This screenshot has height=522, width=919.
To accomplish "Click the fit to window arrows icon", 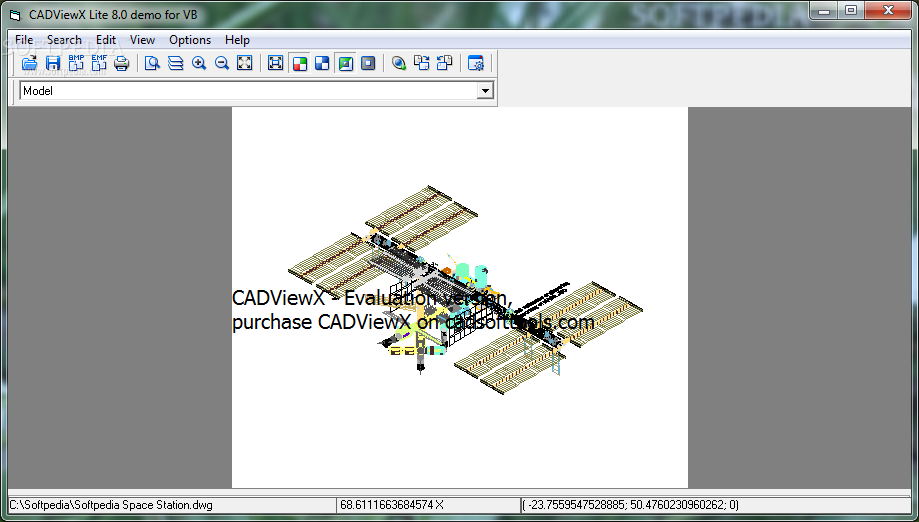I will pos(244,63).
